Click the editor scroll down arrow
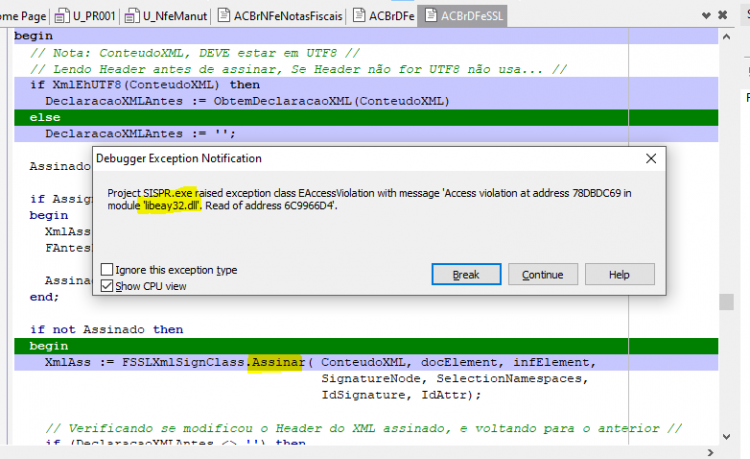The height and width of the screenshot is (459, 750). coord(726,437)
